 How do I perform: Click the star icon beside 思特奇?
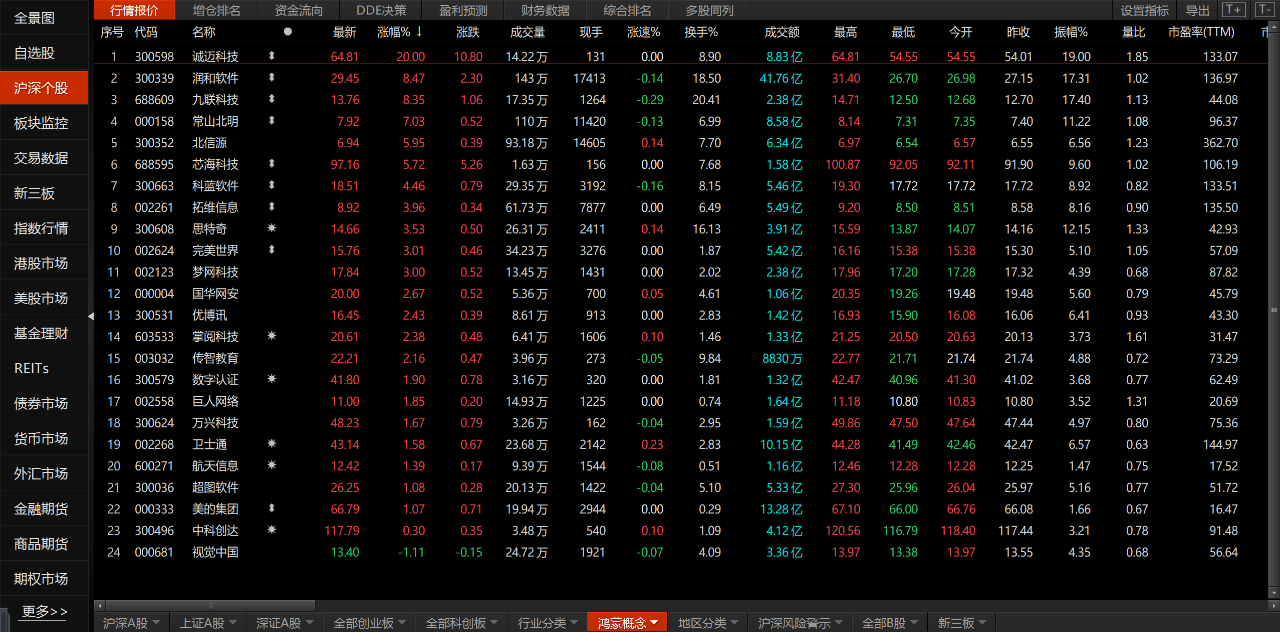[271, 229]
